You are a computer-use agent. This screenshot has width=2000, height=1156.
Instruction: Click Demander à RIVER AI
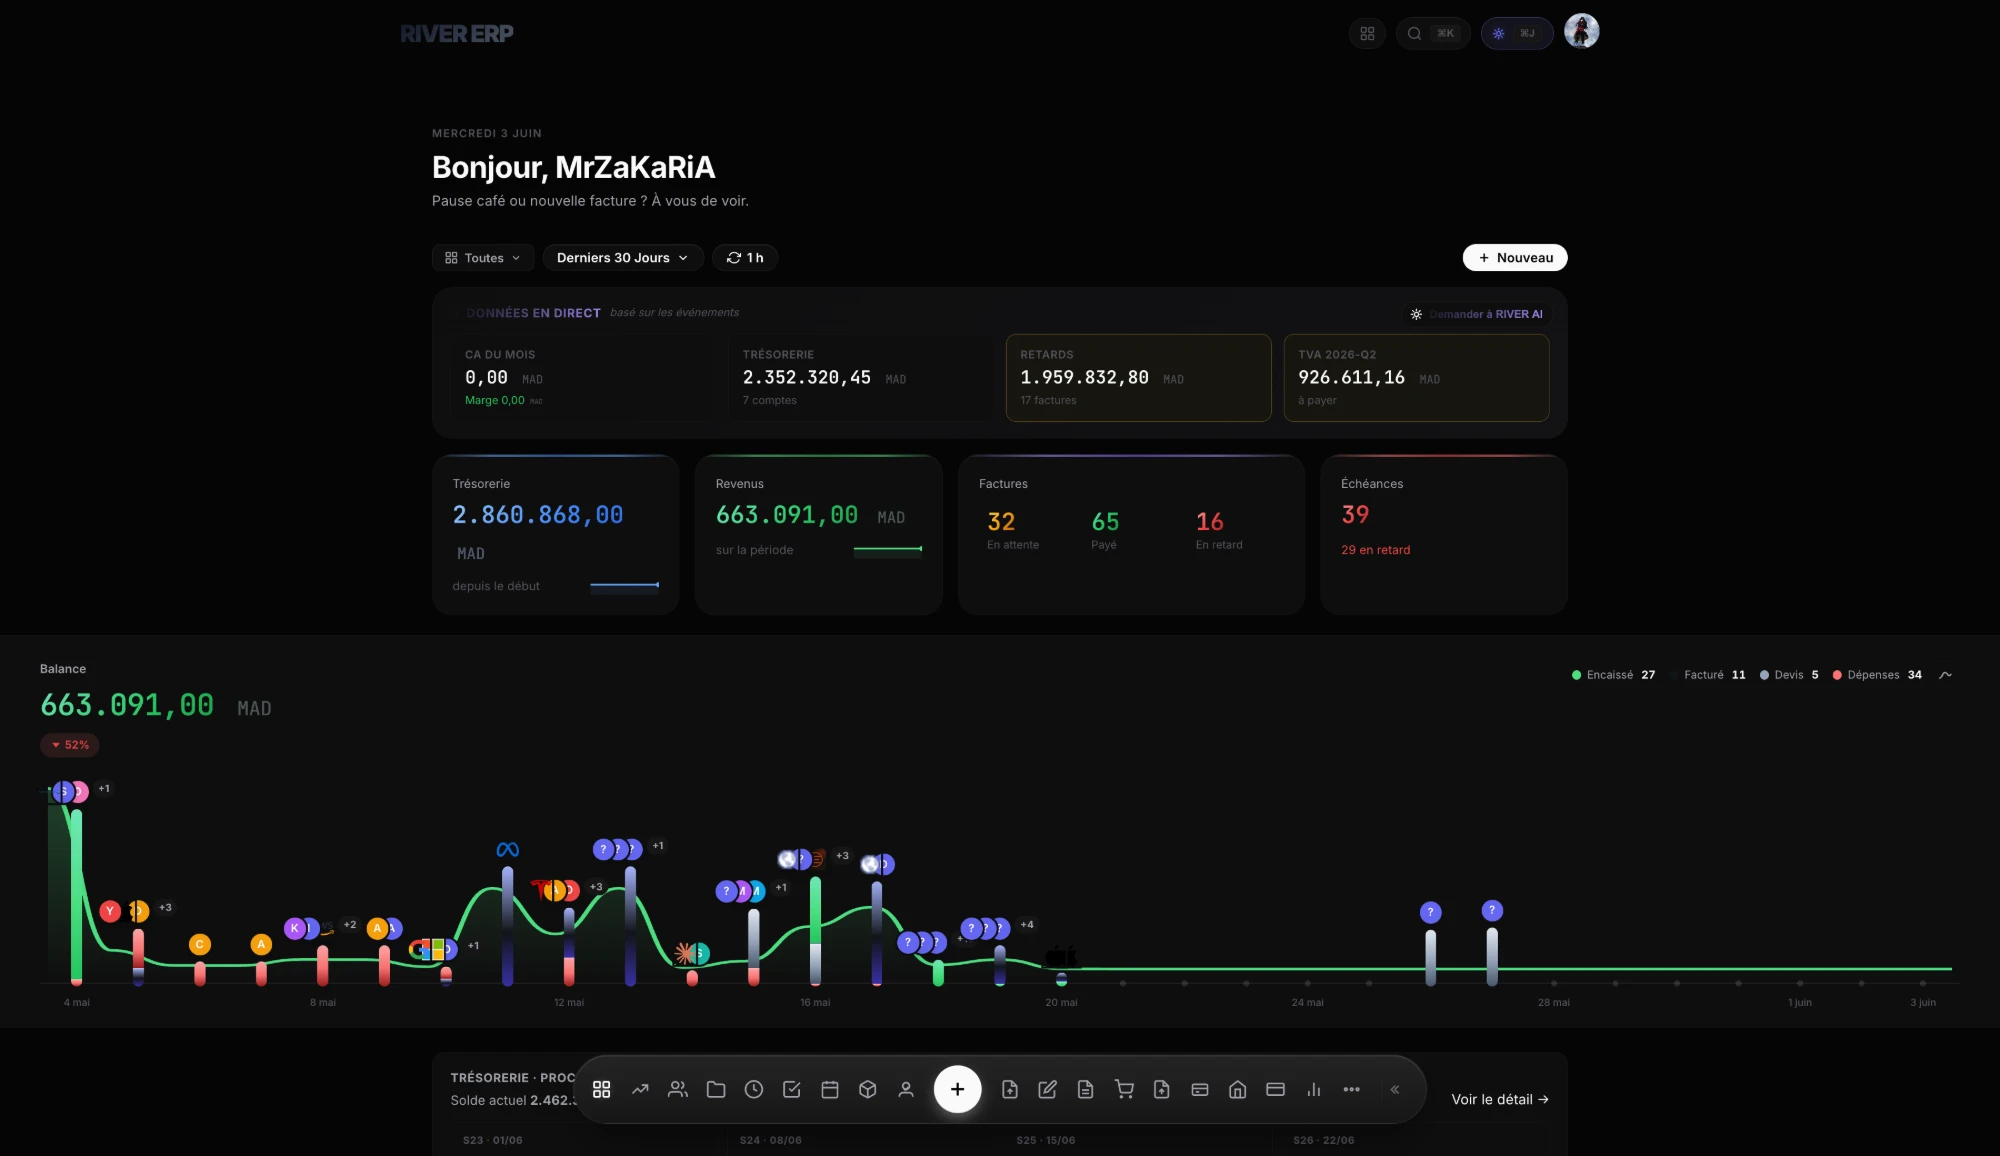(1476, 314)
